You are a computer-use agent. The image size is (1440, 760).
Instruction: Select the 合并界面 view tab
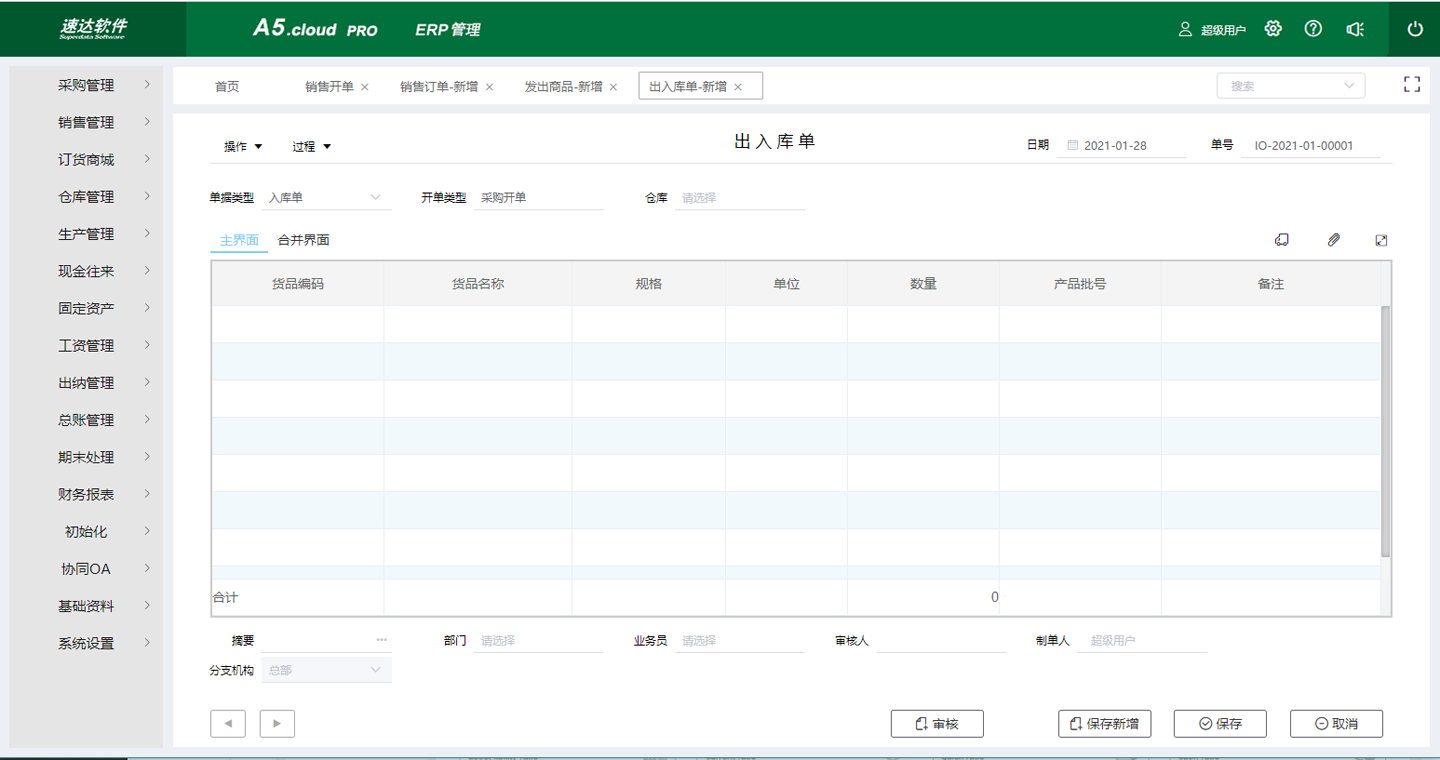point(303,241)
